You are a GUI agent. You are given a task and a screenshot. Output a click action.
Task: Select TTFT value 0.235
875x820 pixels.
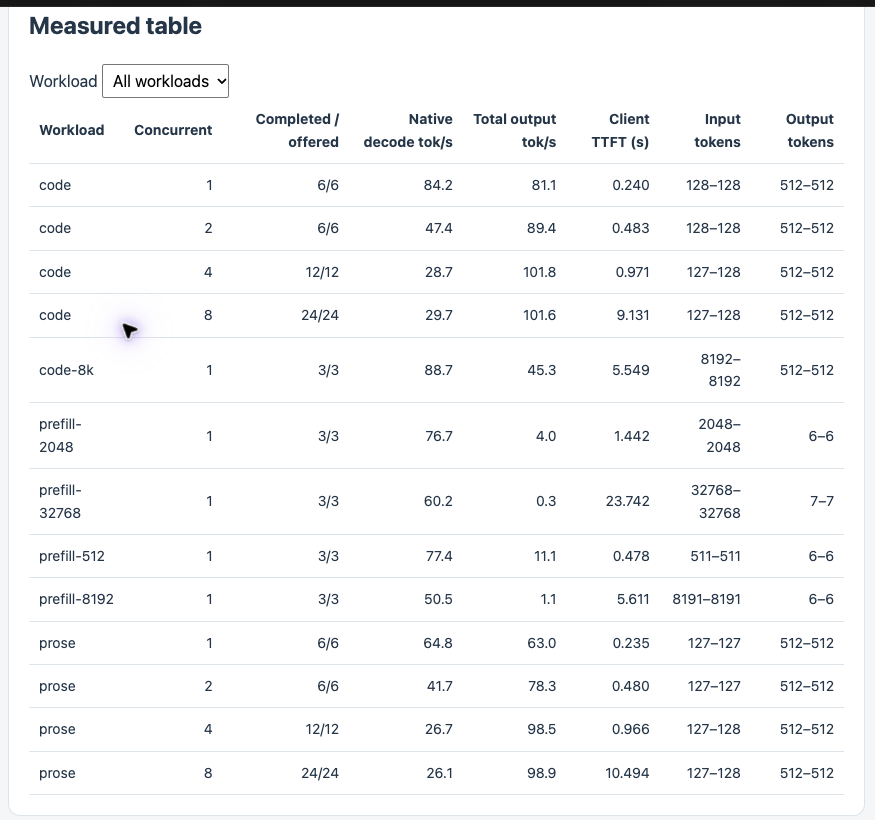pos(631,643)
